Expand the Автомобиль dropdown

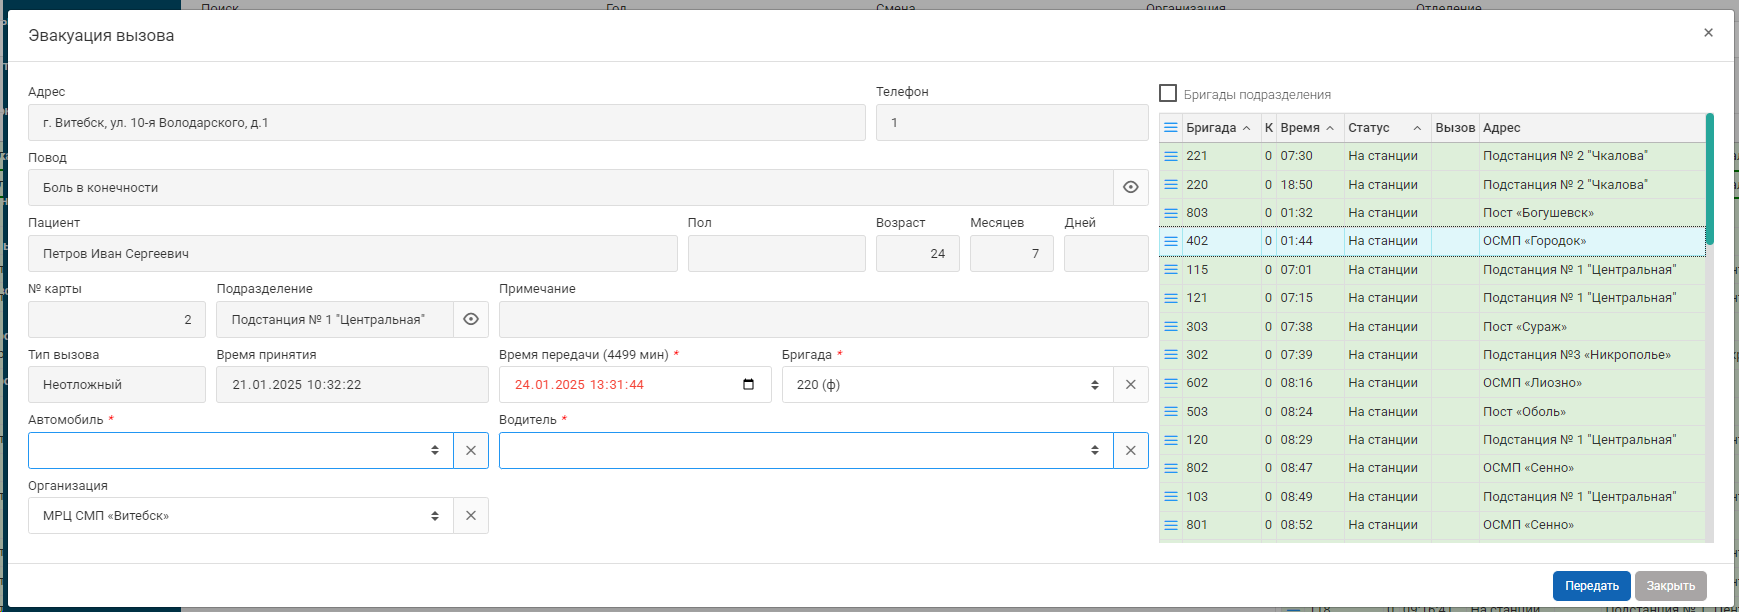tap(435, 451)
